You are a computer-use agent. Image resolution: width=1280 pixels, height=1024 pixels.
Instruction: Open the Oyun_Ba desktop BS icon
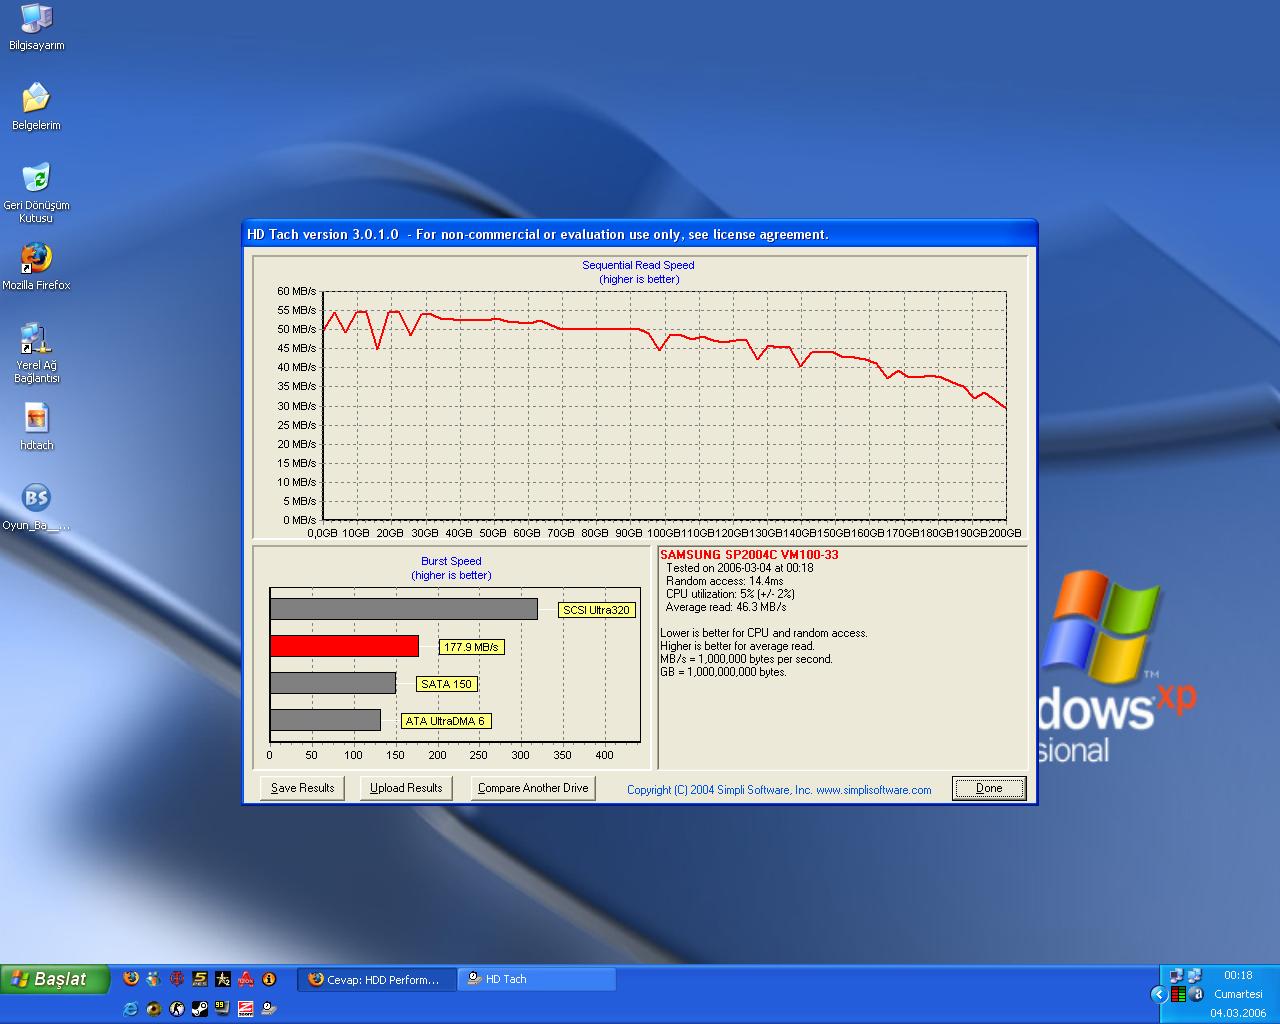click(x=36, y=507)
